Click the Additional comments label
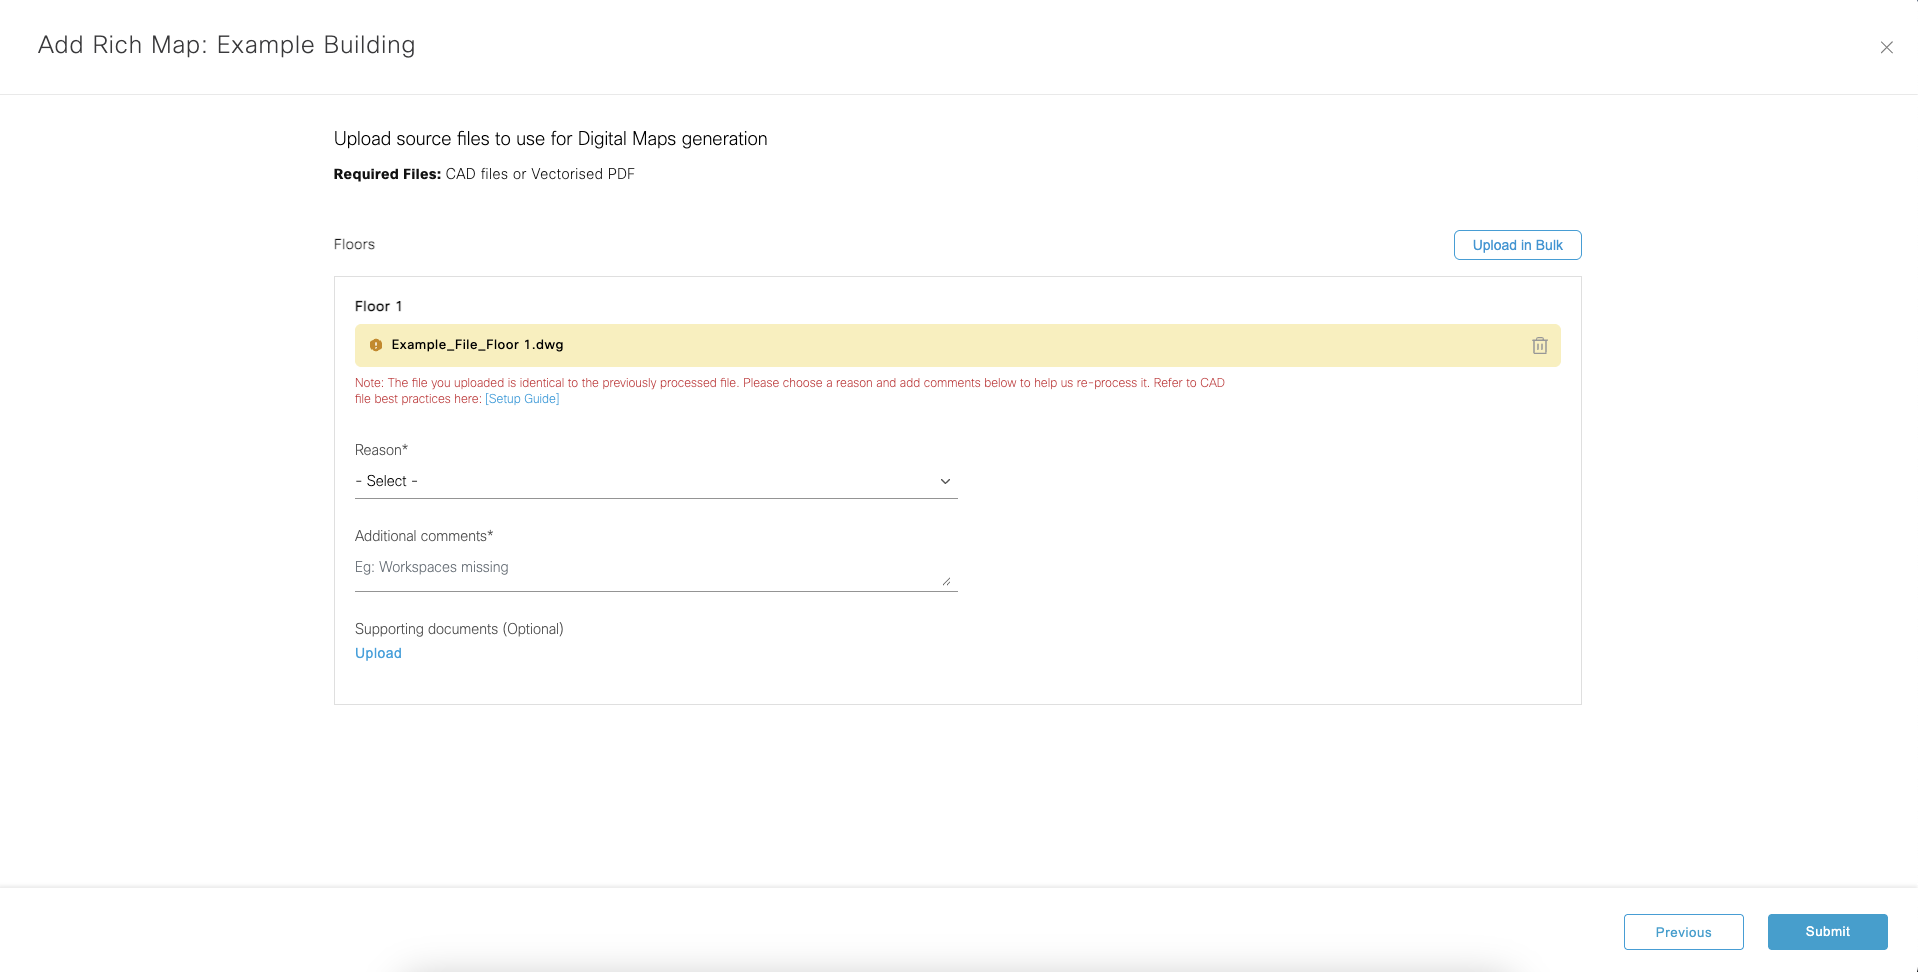 point(423,536)
